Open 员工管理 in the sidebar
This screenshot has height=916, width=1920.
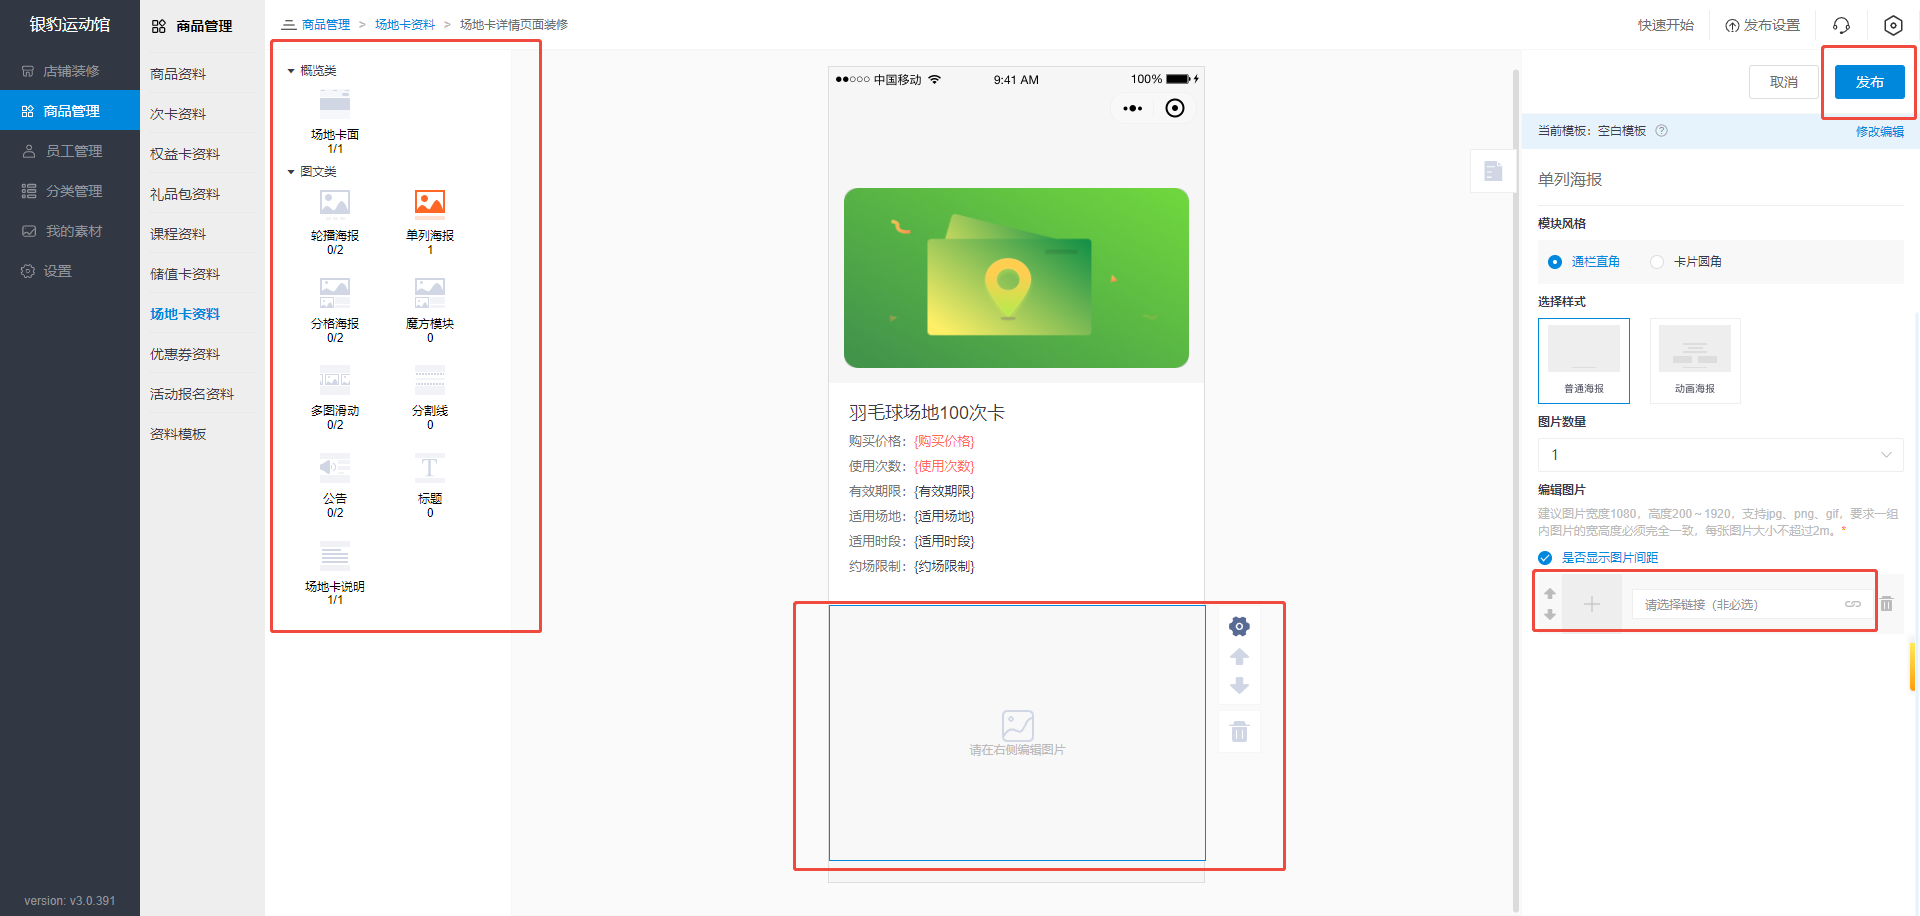[x=73, y=151]
